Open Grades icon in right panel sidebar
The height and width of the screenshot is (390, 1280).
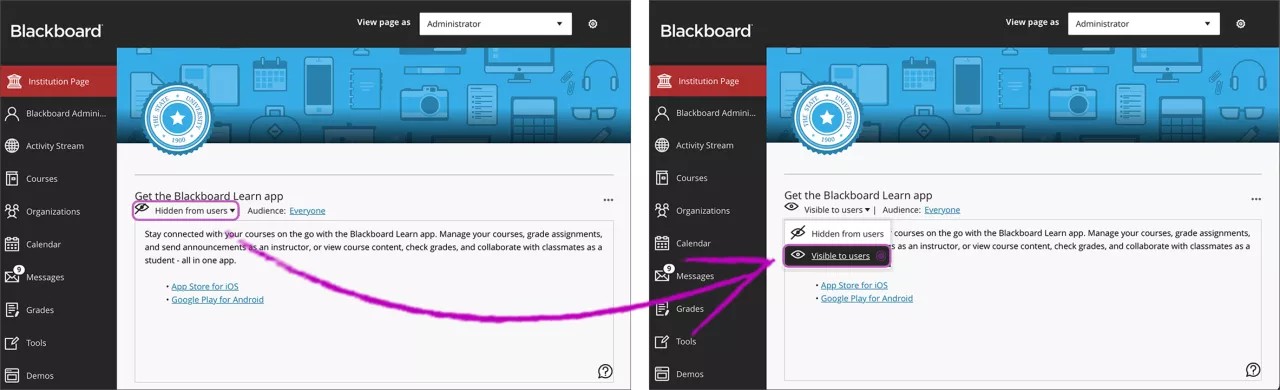point(662,309)
